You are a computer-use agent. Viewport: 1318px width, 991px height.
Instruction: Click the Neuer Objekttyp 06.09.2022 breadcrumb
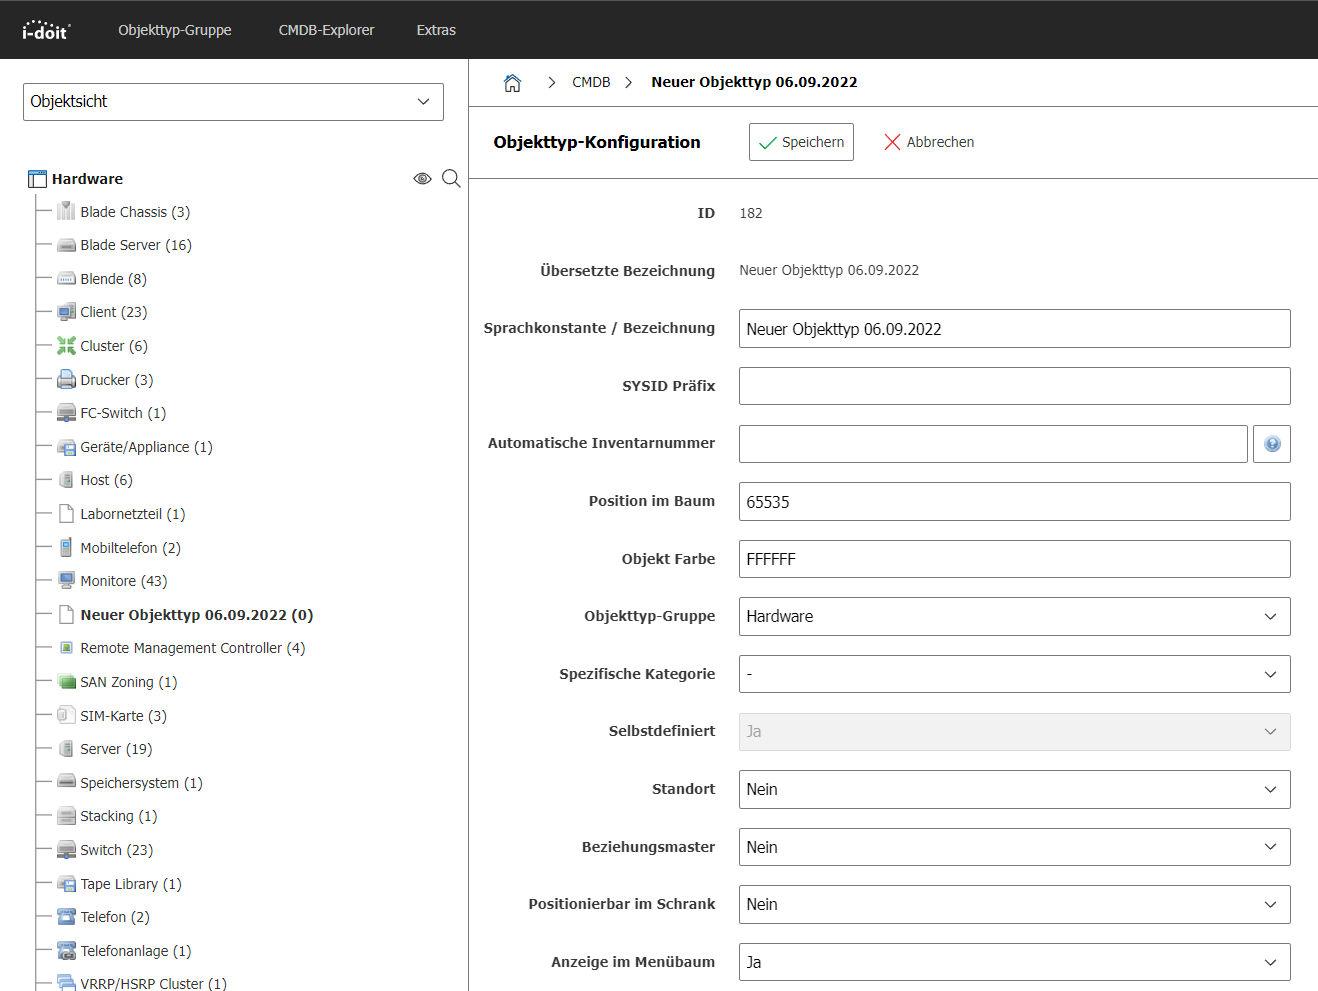coord(754,82)
